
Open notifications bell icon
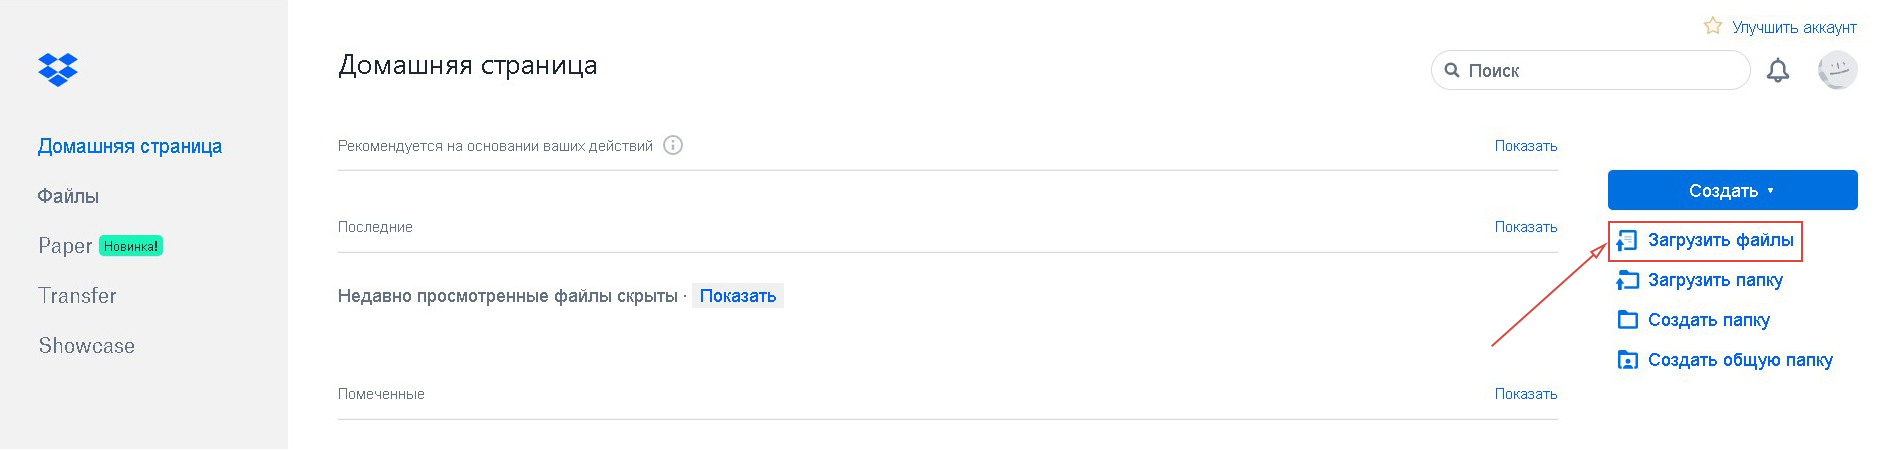click(1778, 71)
